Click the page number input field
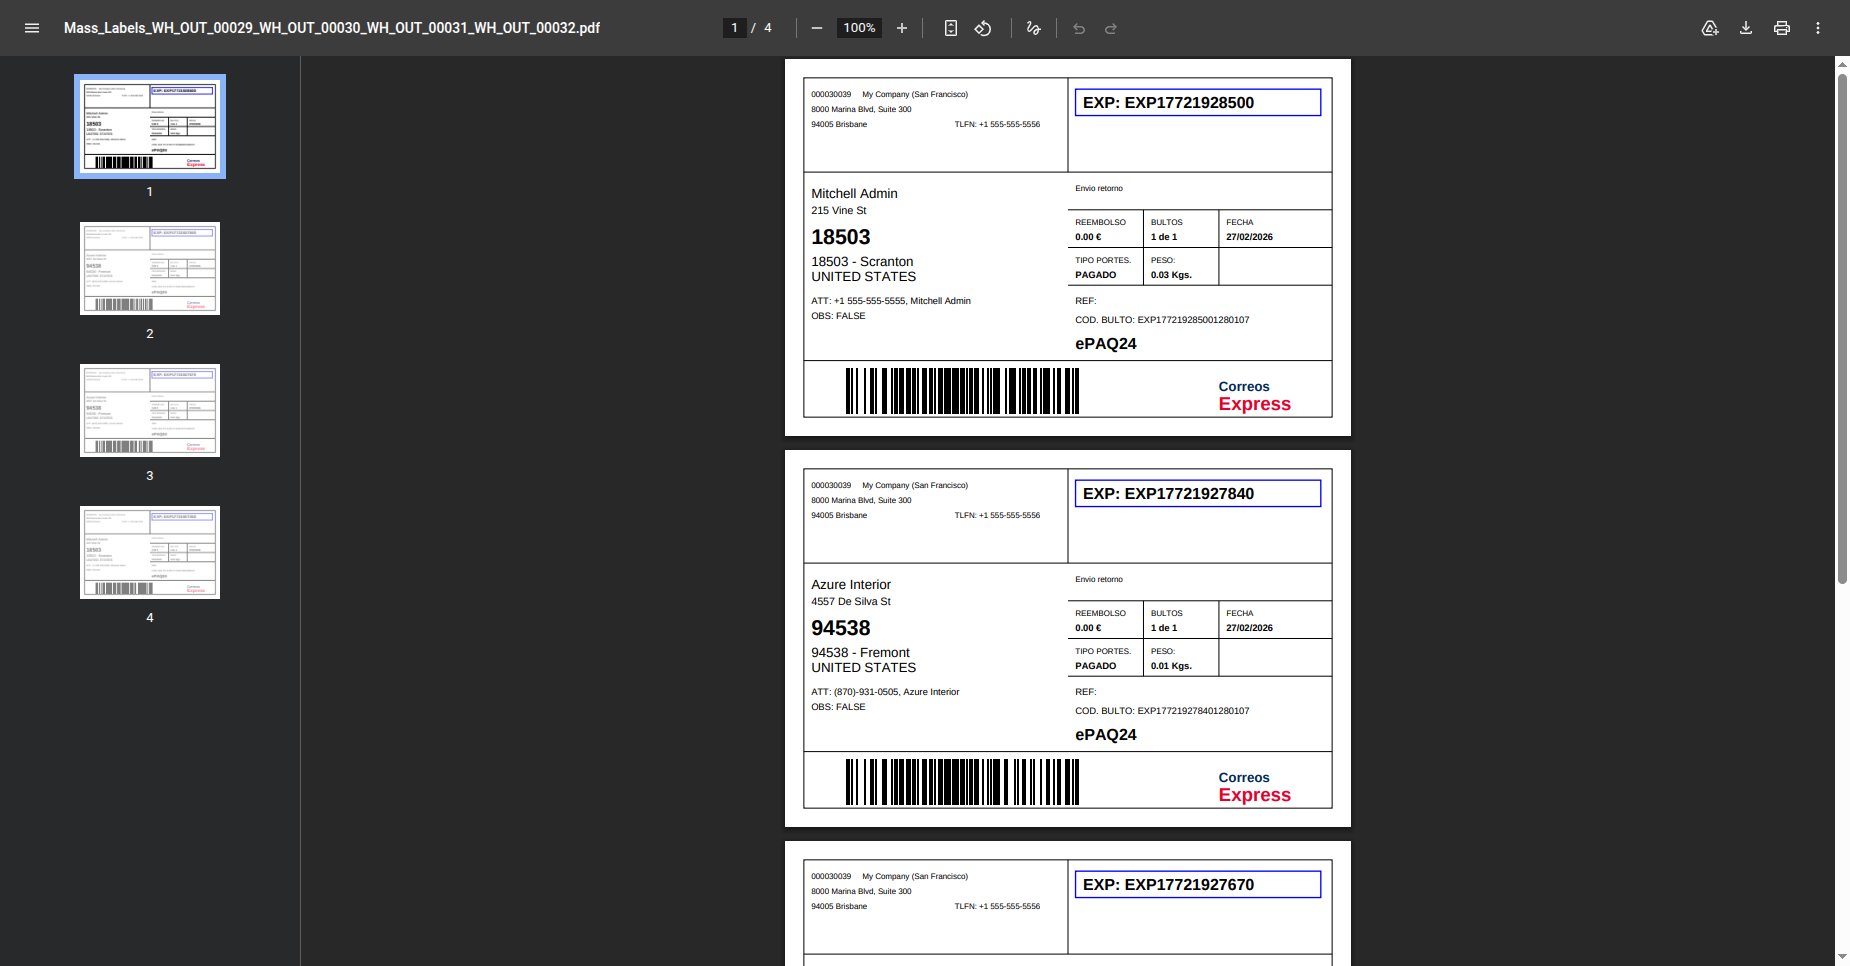This screenshot has width=1850, height=966. coord(734,28)
